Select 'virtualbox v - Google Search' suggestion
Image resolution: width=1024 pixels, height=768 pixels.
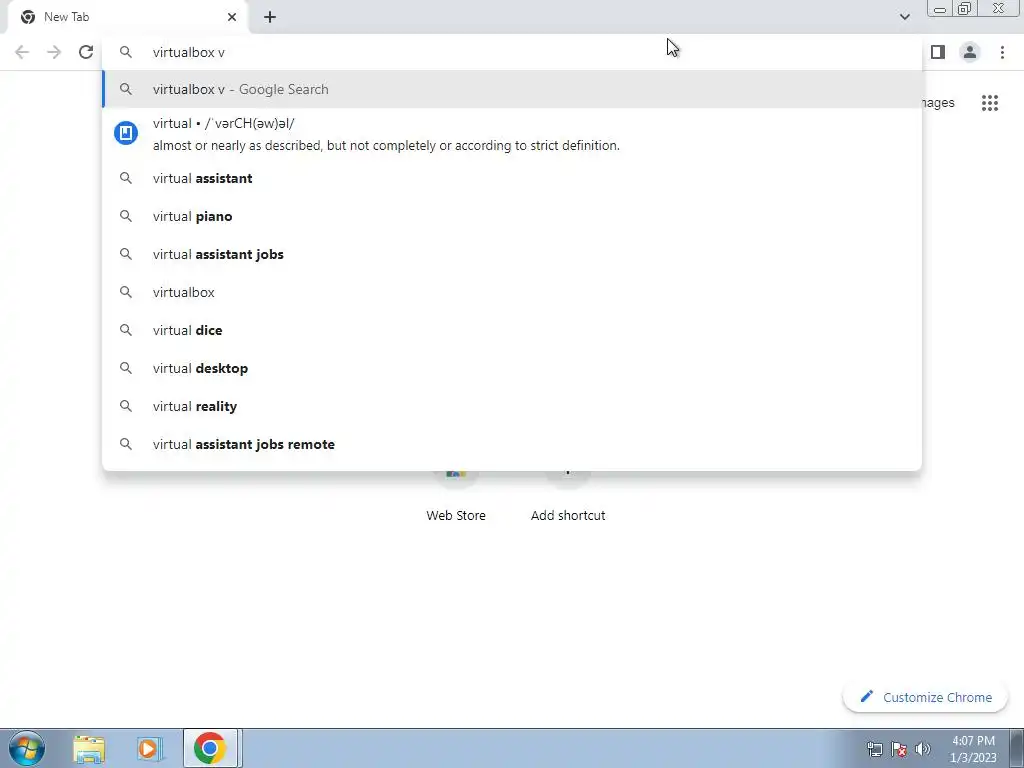[x=512, y=89]
